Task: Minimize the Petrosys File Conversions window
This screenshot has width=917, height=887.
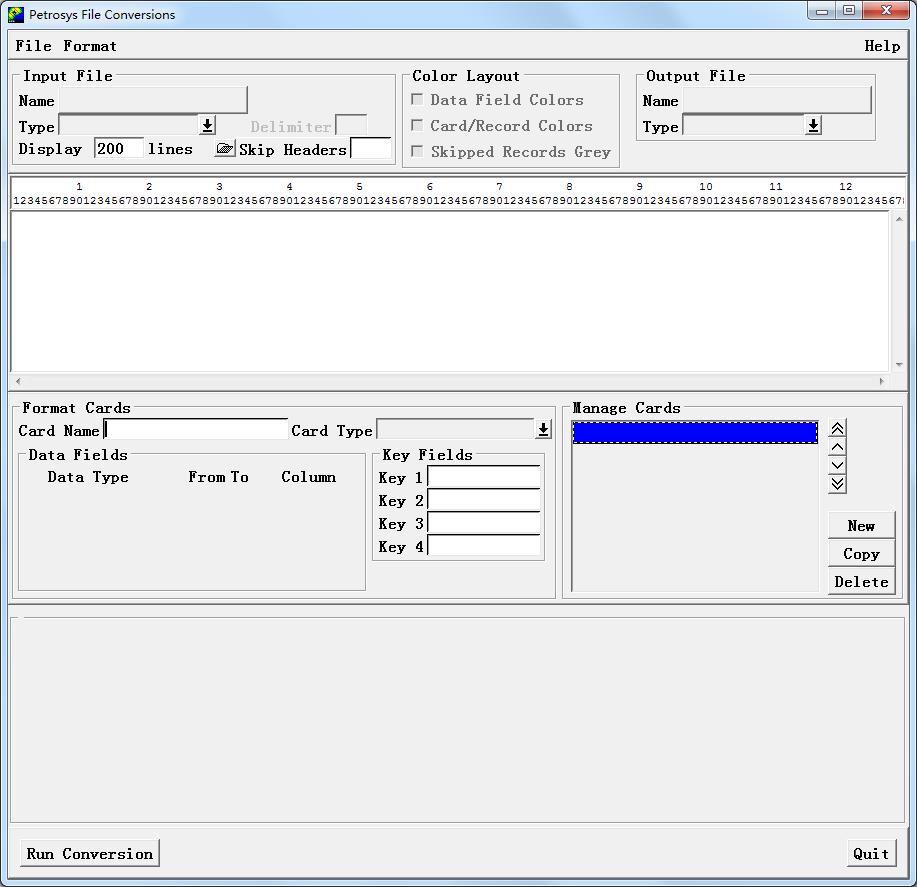Action: (822, 11)
